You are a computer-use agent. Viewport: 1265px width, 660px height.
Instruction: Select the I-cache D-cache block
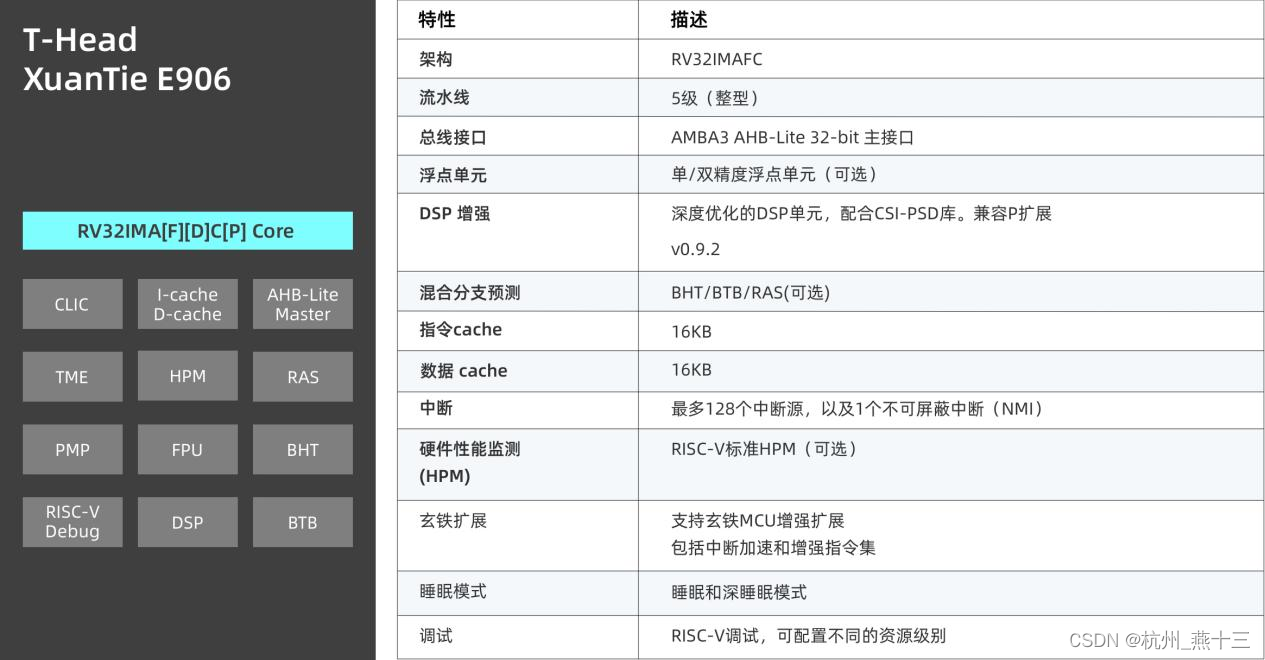coord(188,304)
